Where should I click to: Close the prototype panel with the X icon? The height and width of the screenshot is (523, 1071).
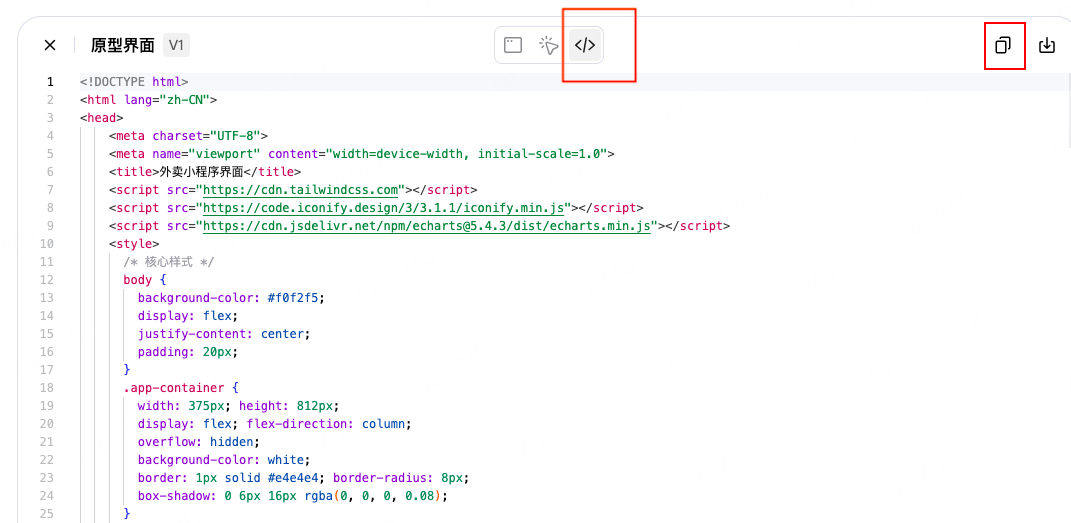(x=50, y=46)
